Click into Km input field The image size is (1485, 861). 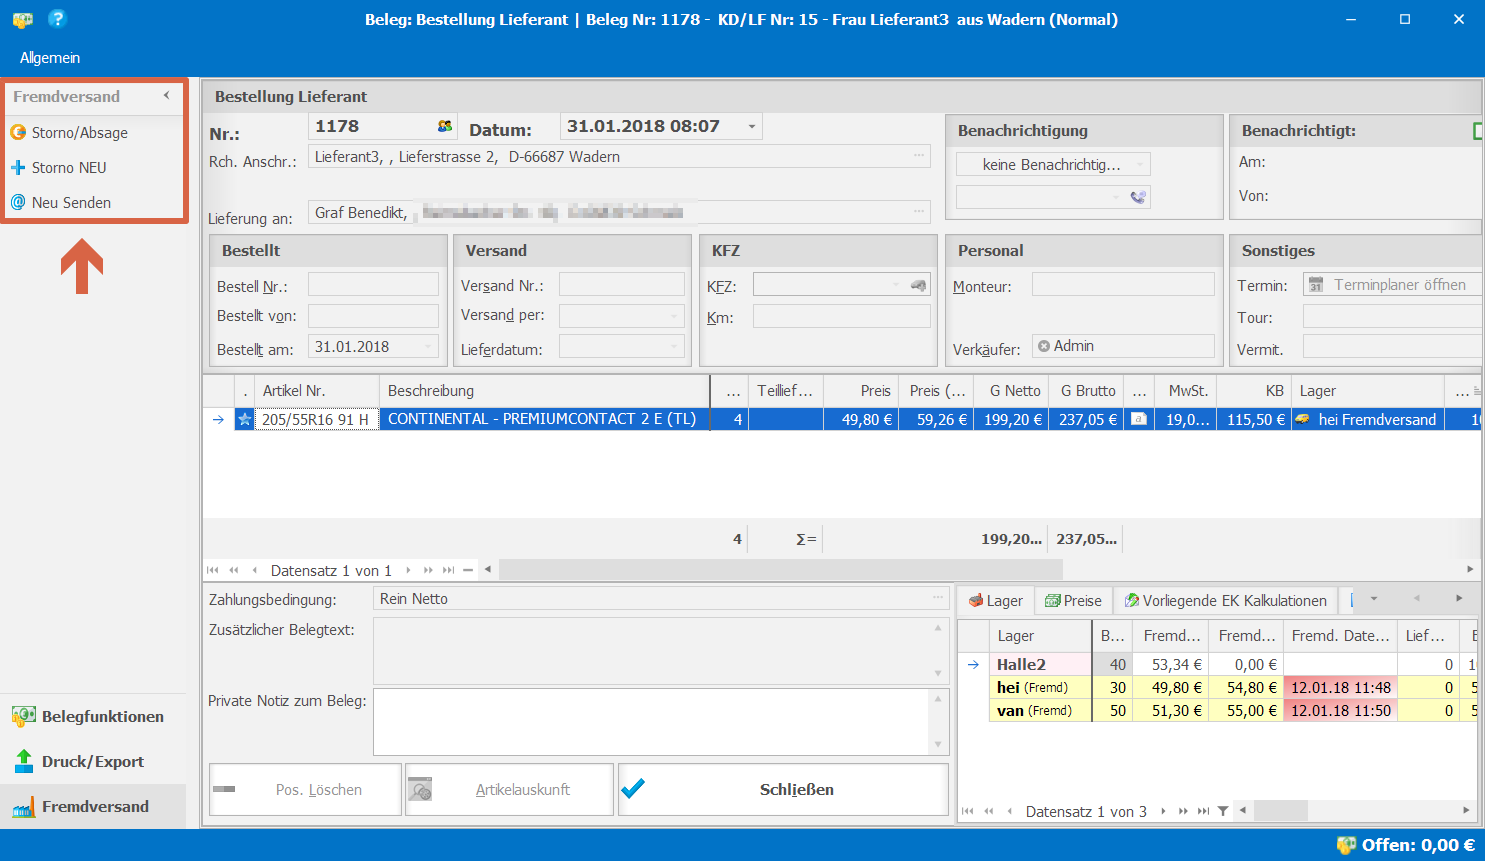pyautogui.click(x=841, y=316)
